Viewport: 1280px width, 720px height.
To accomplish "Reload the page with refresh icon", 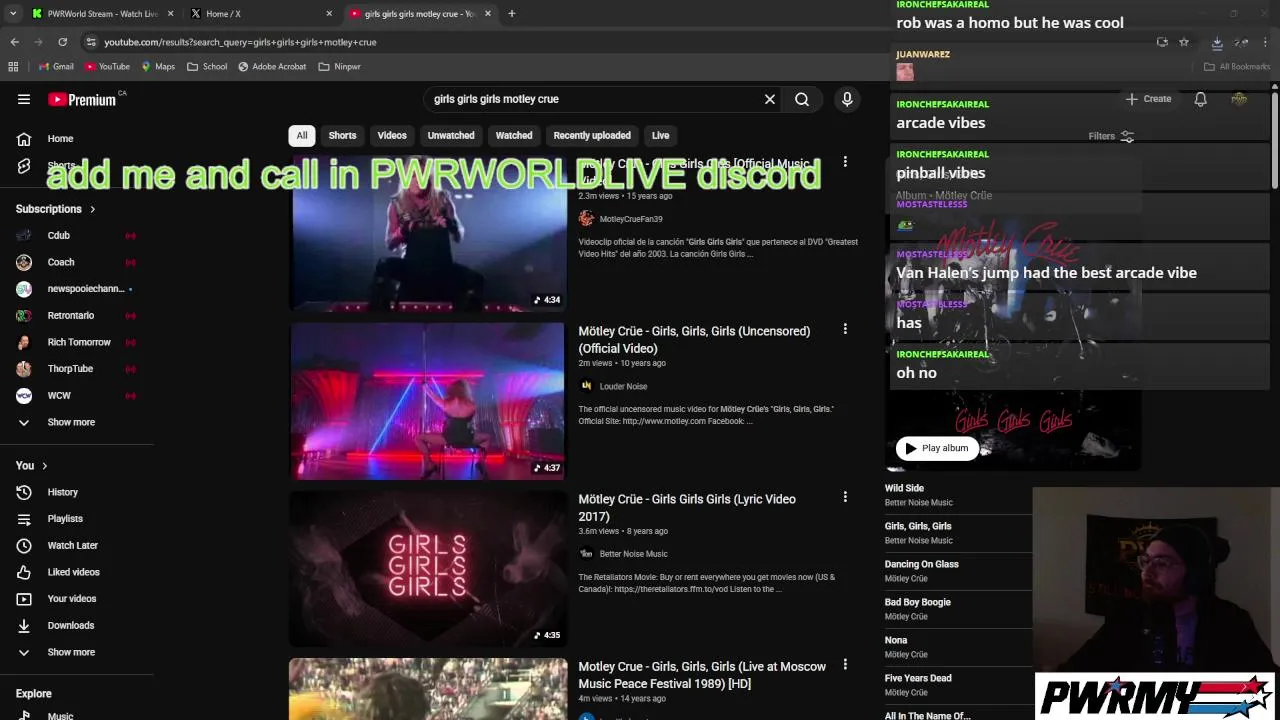I will click(x=62, y=42).
